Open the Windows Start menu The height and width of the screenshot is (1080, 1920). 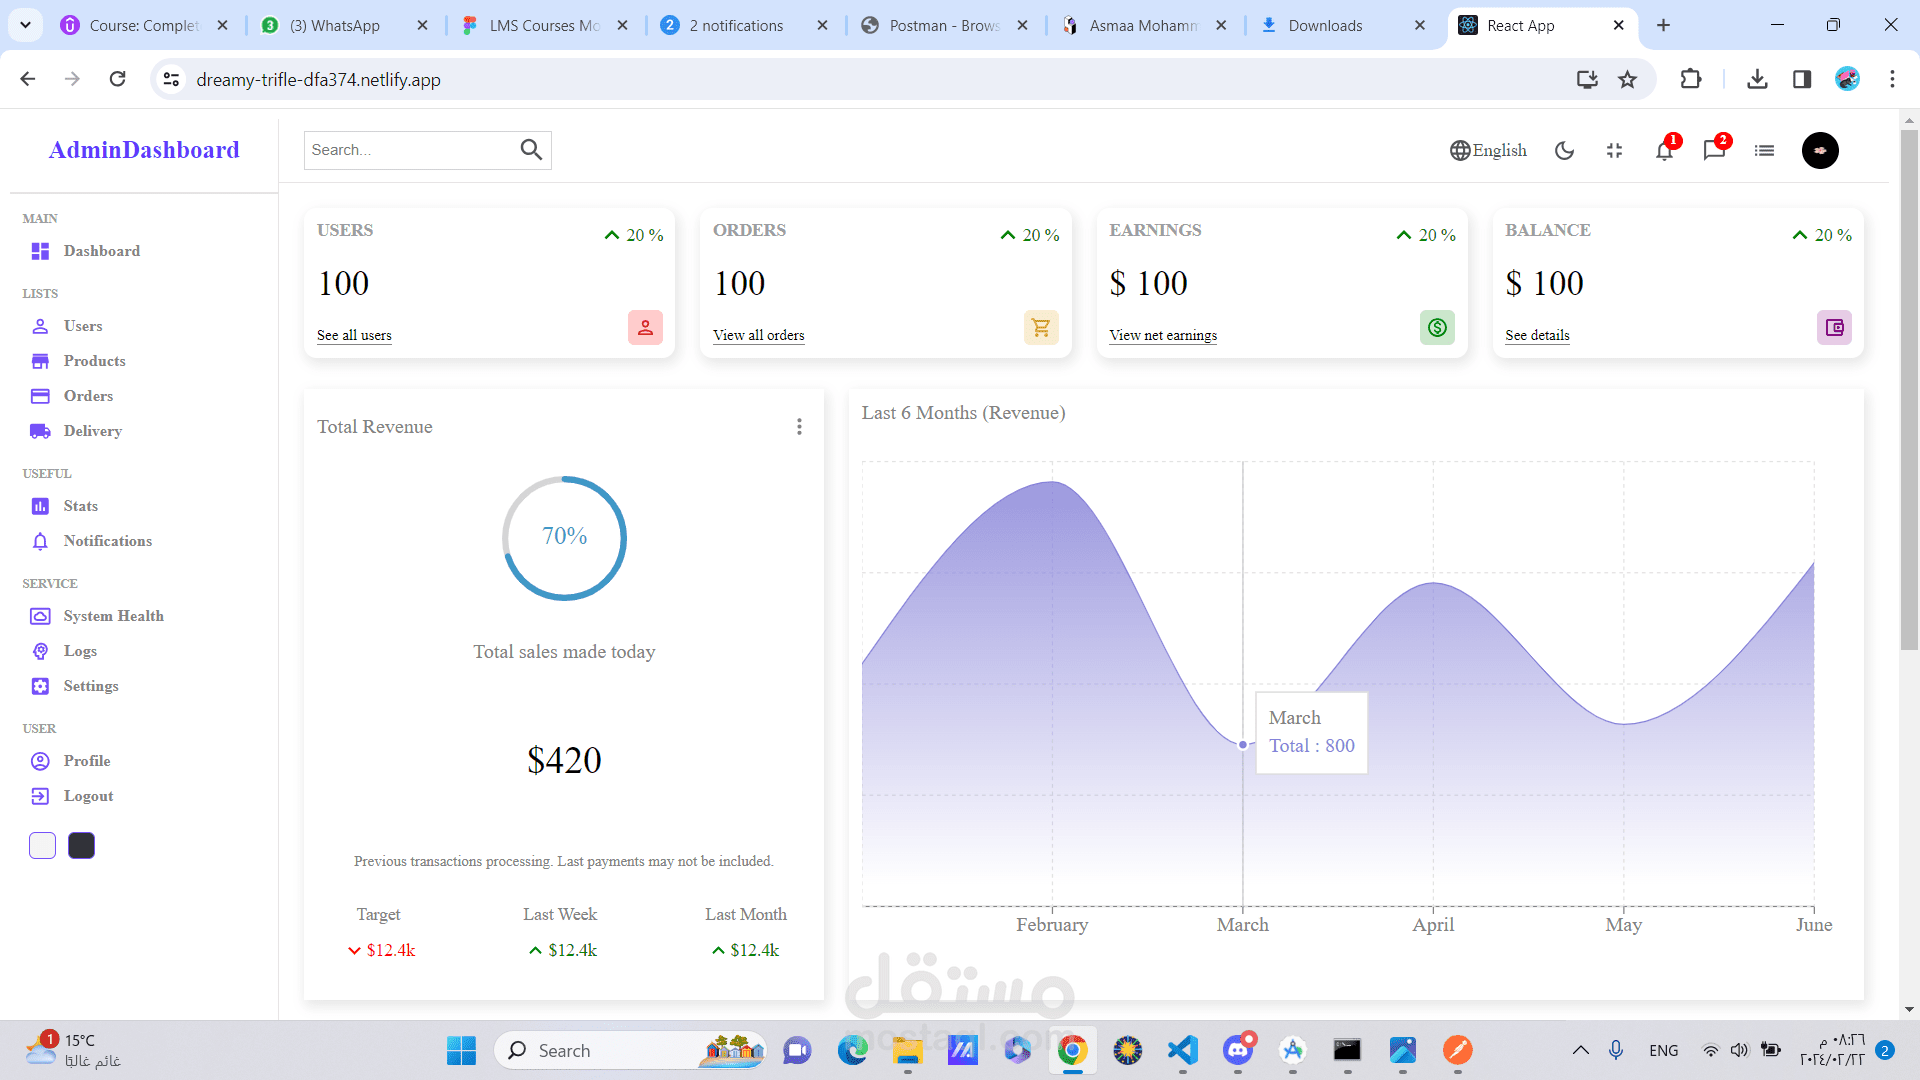(x=461, y=1050)
